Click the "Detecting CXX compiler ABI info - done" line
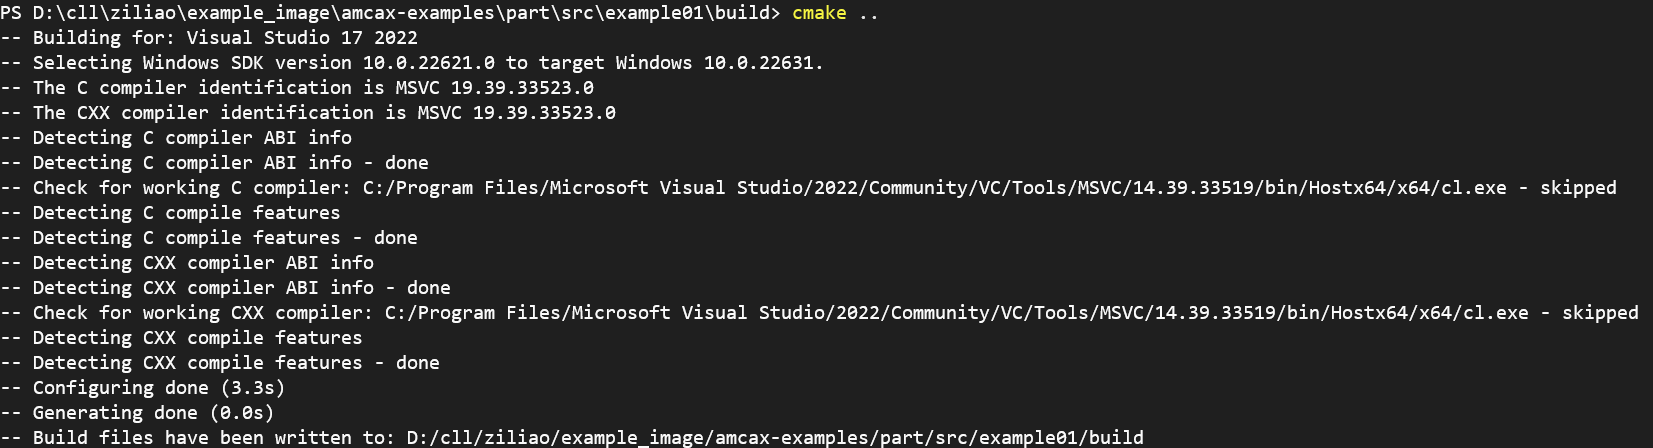The image size is (1653, 448). point(241,288)
